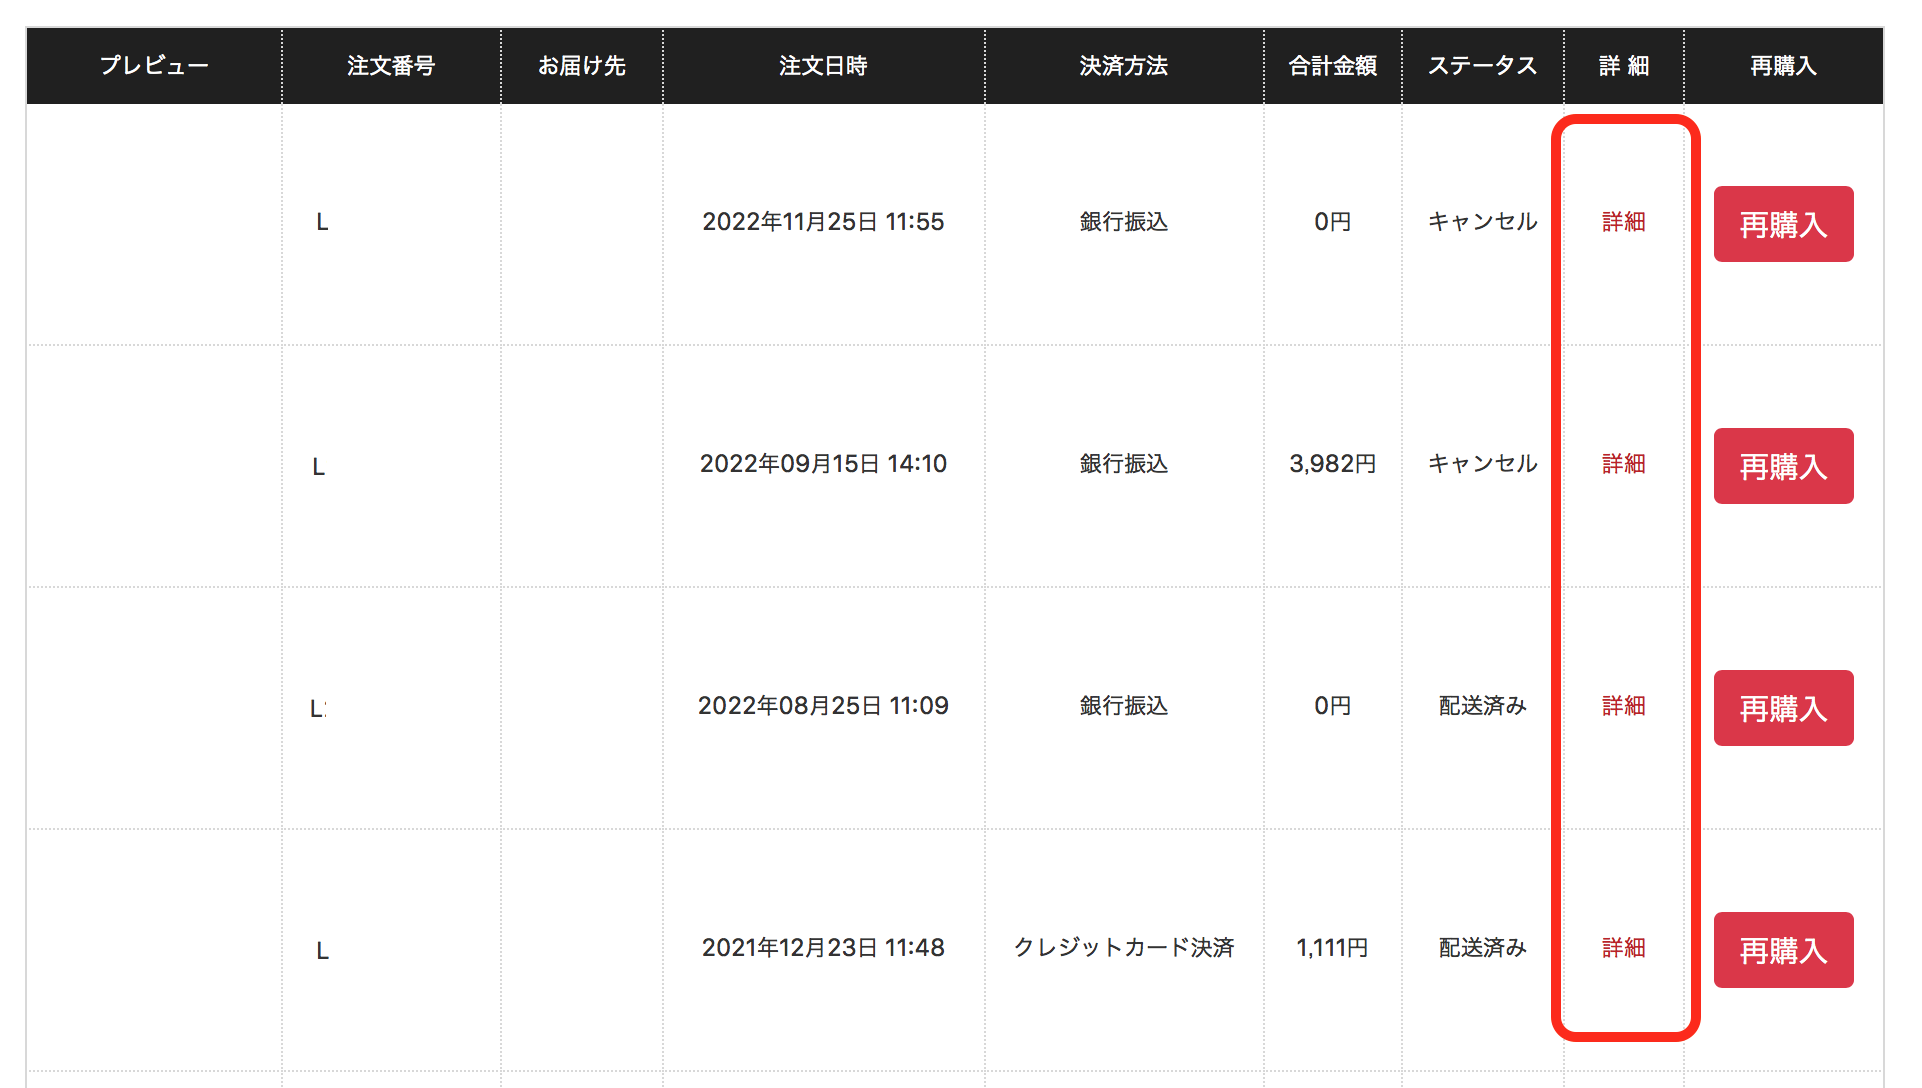Click the お届け先 column header
1922x1088 pixels.
pos(582,66)
